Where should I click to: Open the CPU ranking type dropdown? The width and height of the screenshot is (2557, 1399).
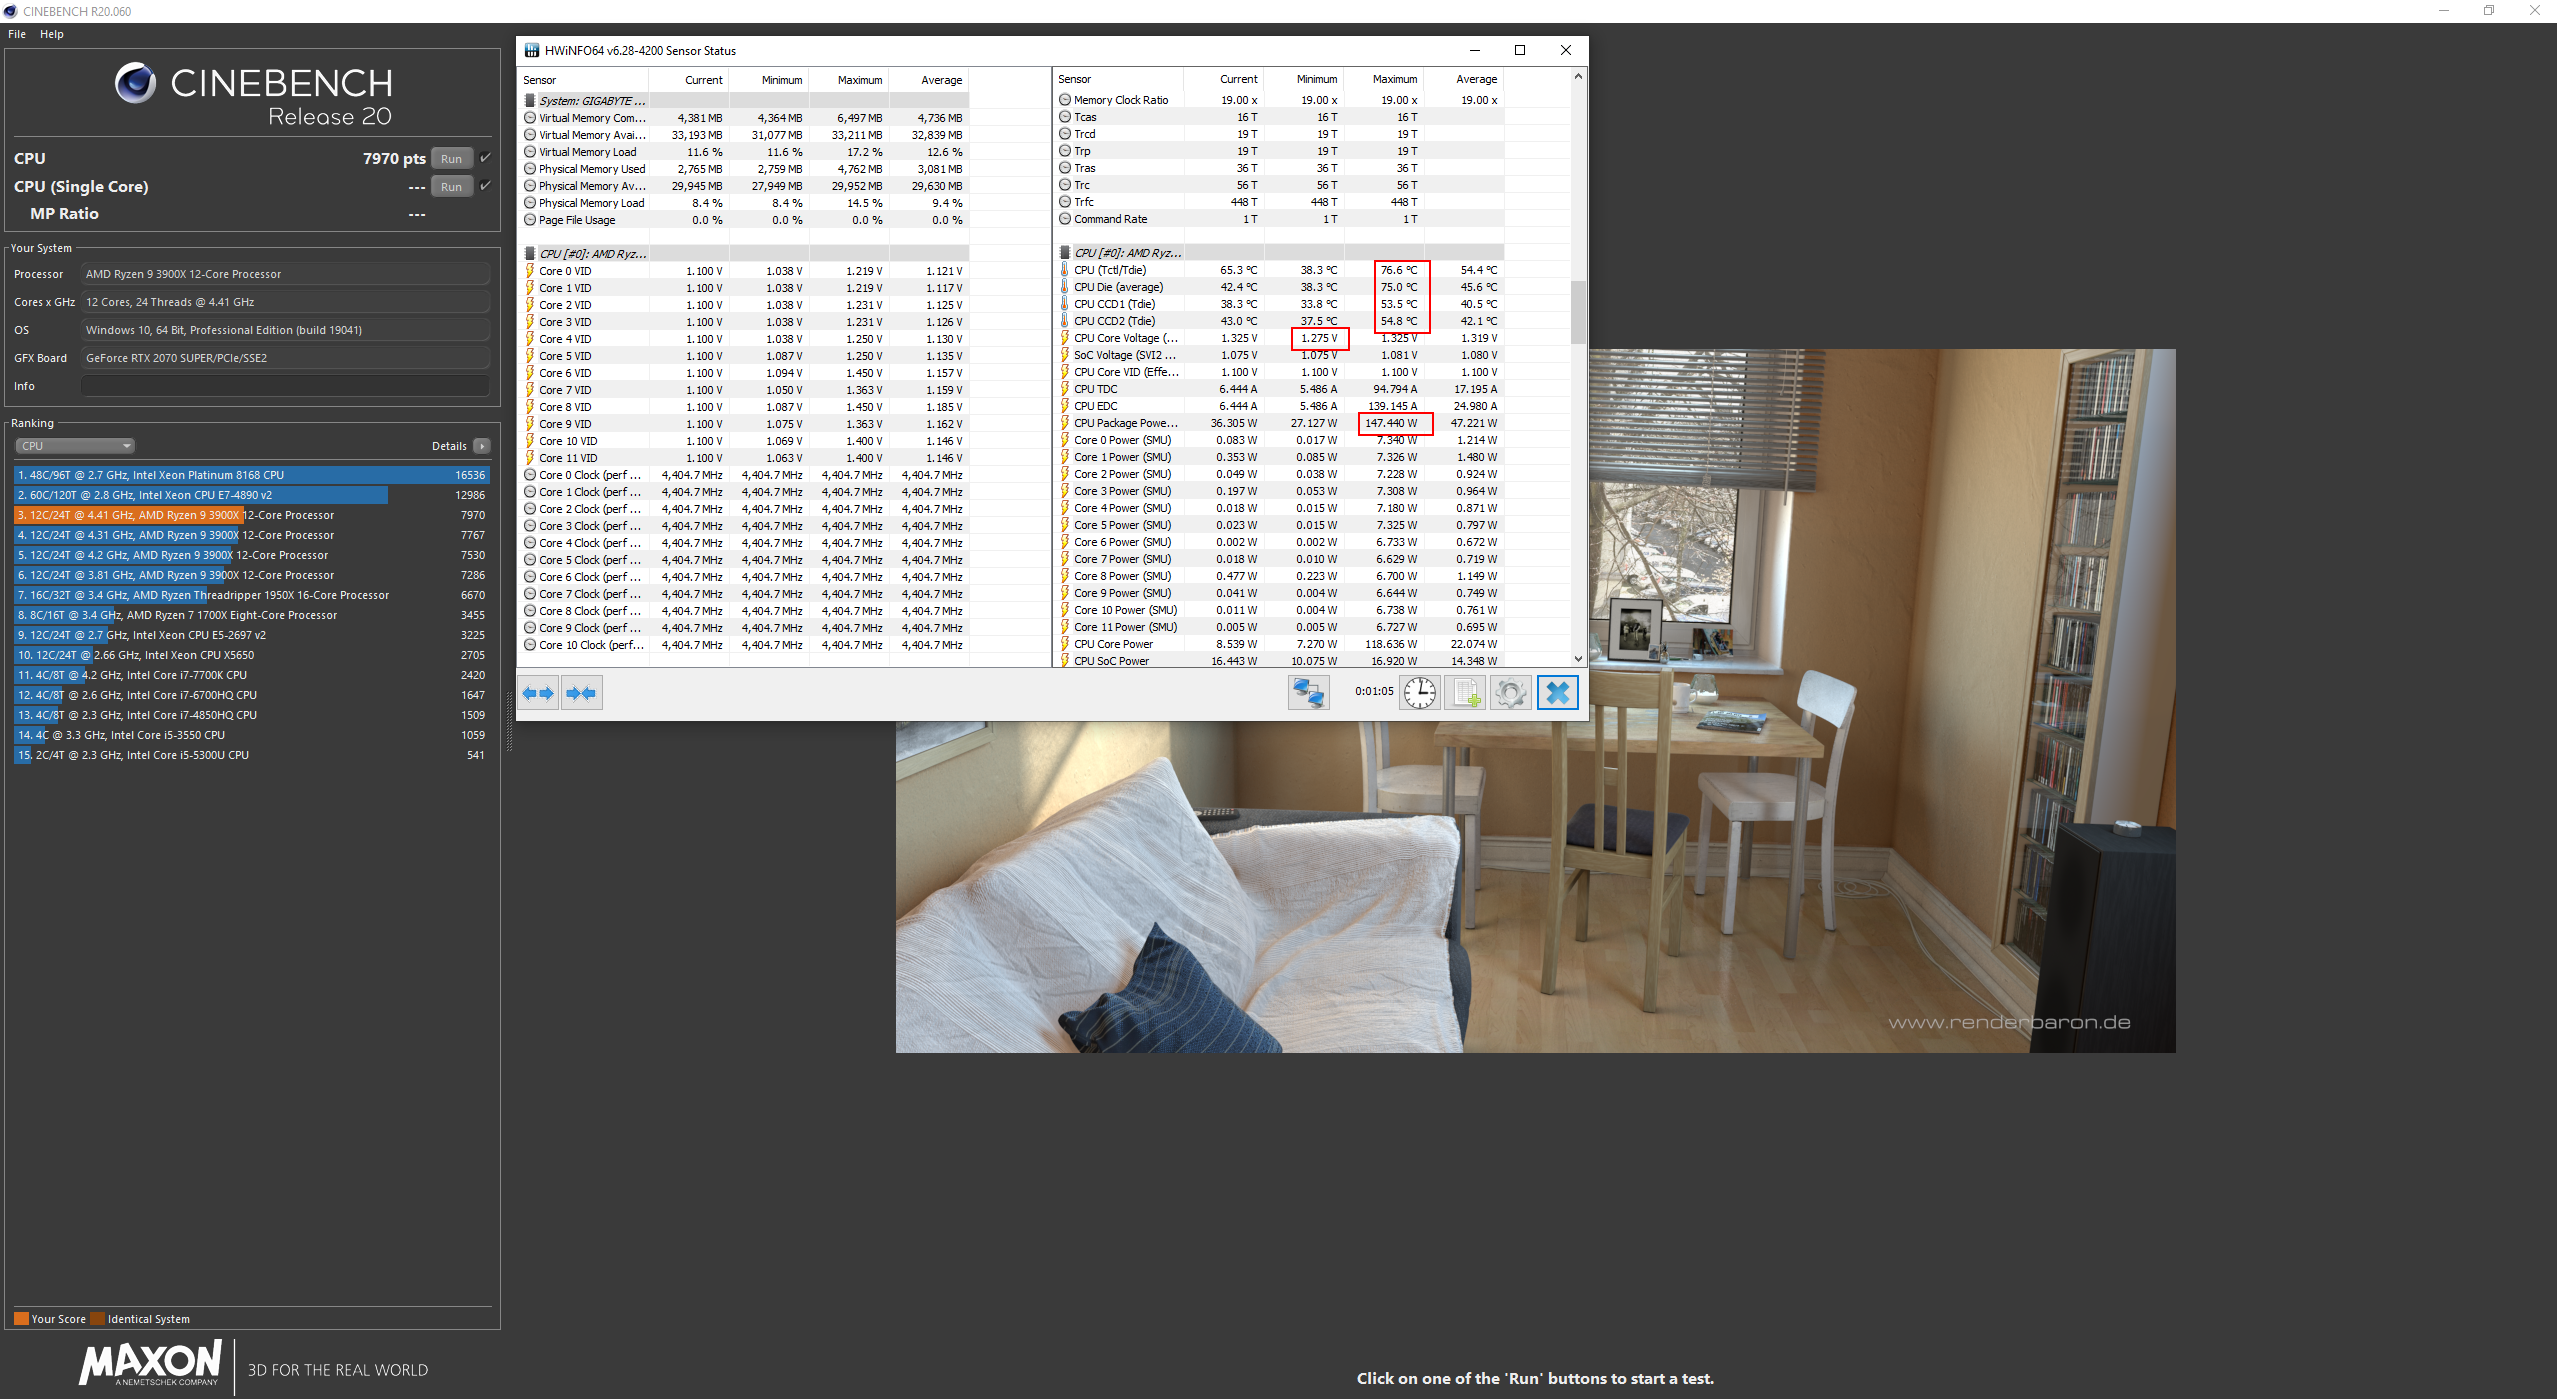coord(75,446)
